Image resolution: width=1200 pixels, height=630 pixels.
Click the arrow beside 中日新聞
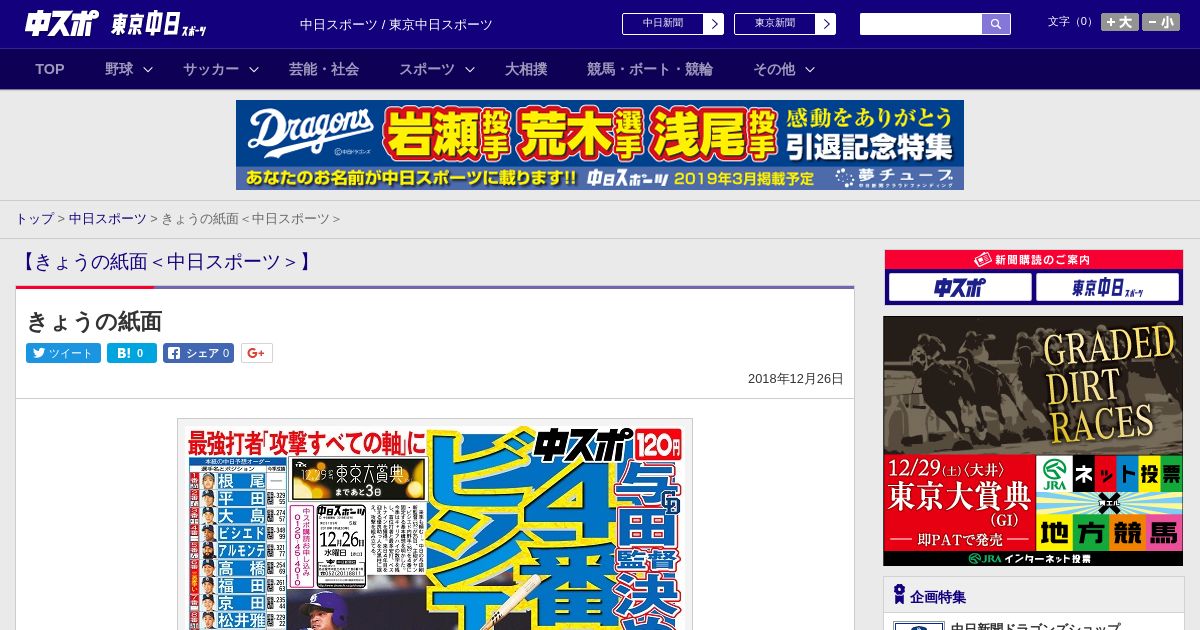tap(714, 24)
